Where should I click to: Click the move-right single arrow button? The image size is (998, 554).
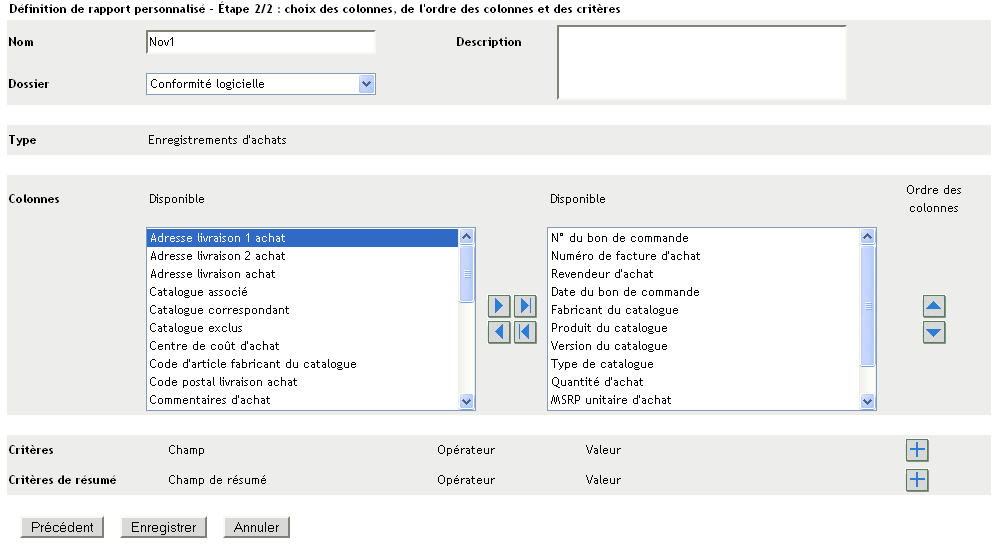pos(499,306)
